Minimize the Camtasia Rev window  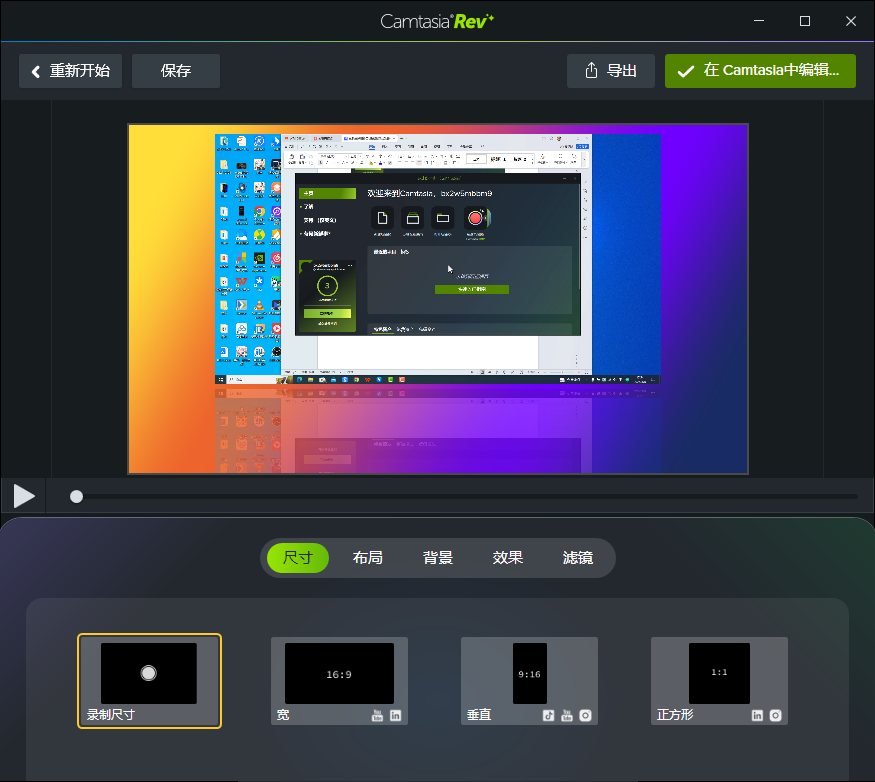[759, 21]
